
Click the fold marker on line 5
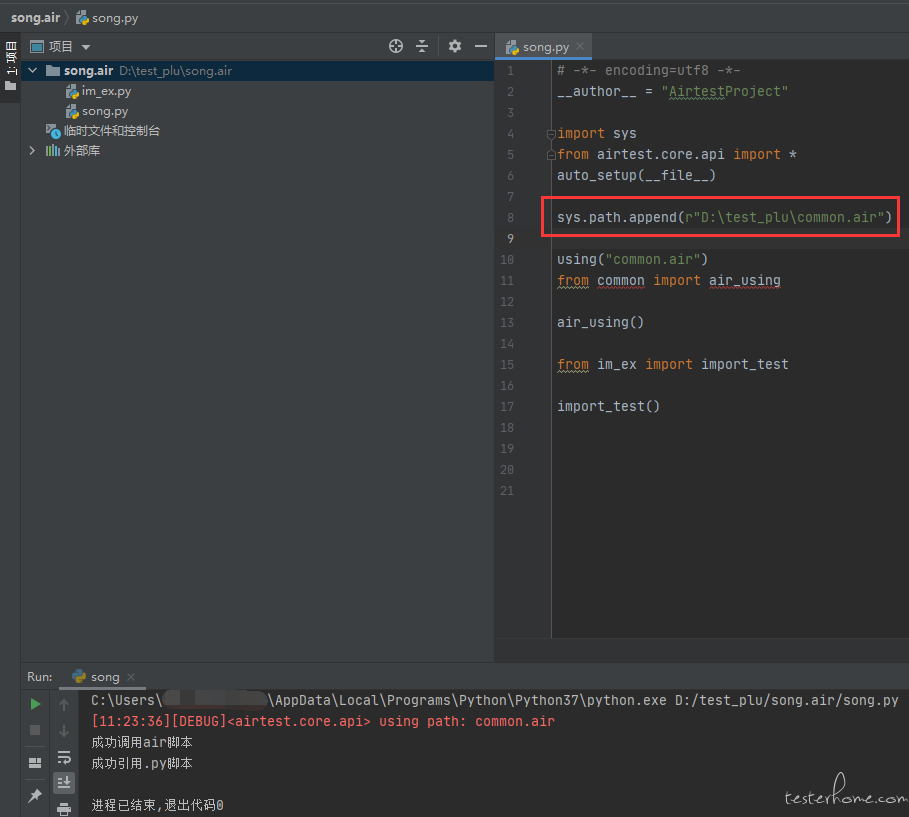[551, 155]
